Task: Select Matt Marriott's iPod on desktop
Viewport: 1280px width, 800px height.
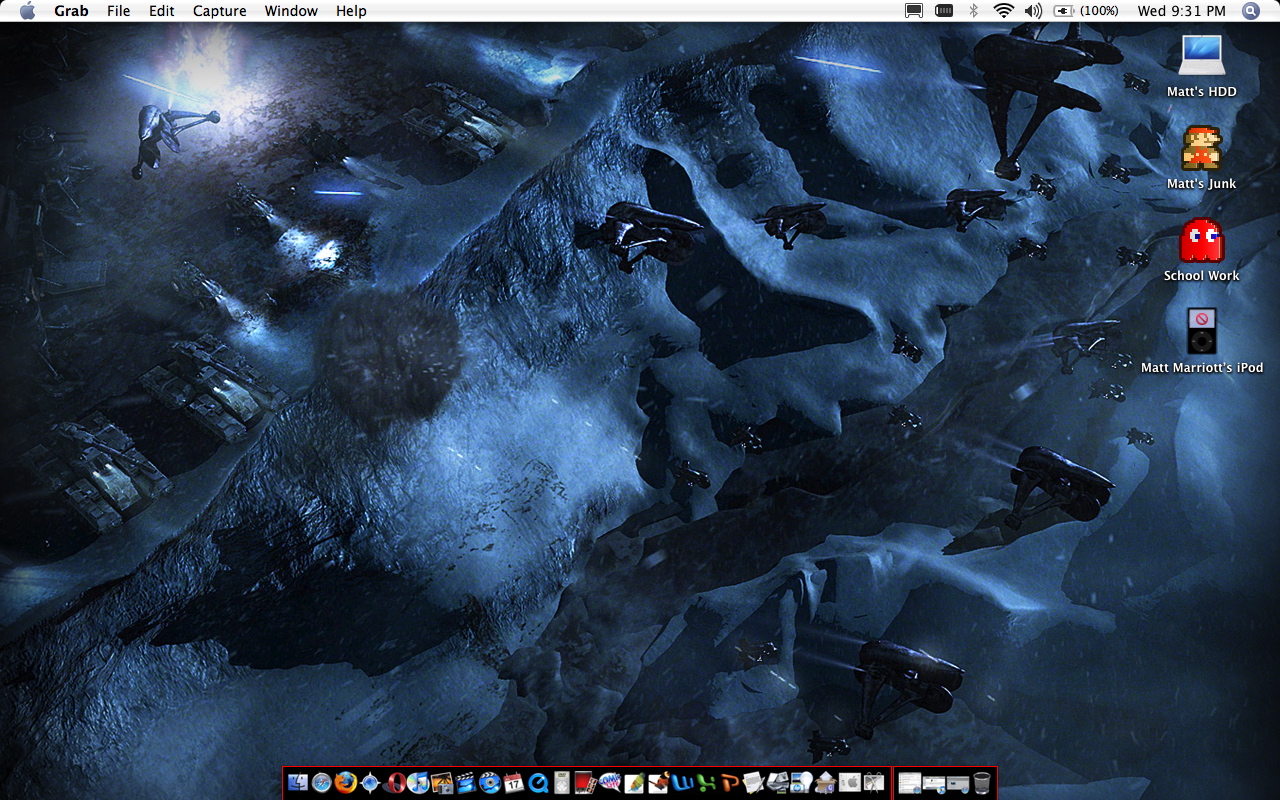Action: click(1201, 342)
